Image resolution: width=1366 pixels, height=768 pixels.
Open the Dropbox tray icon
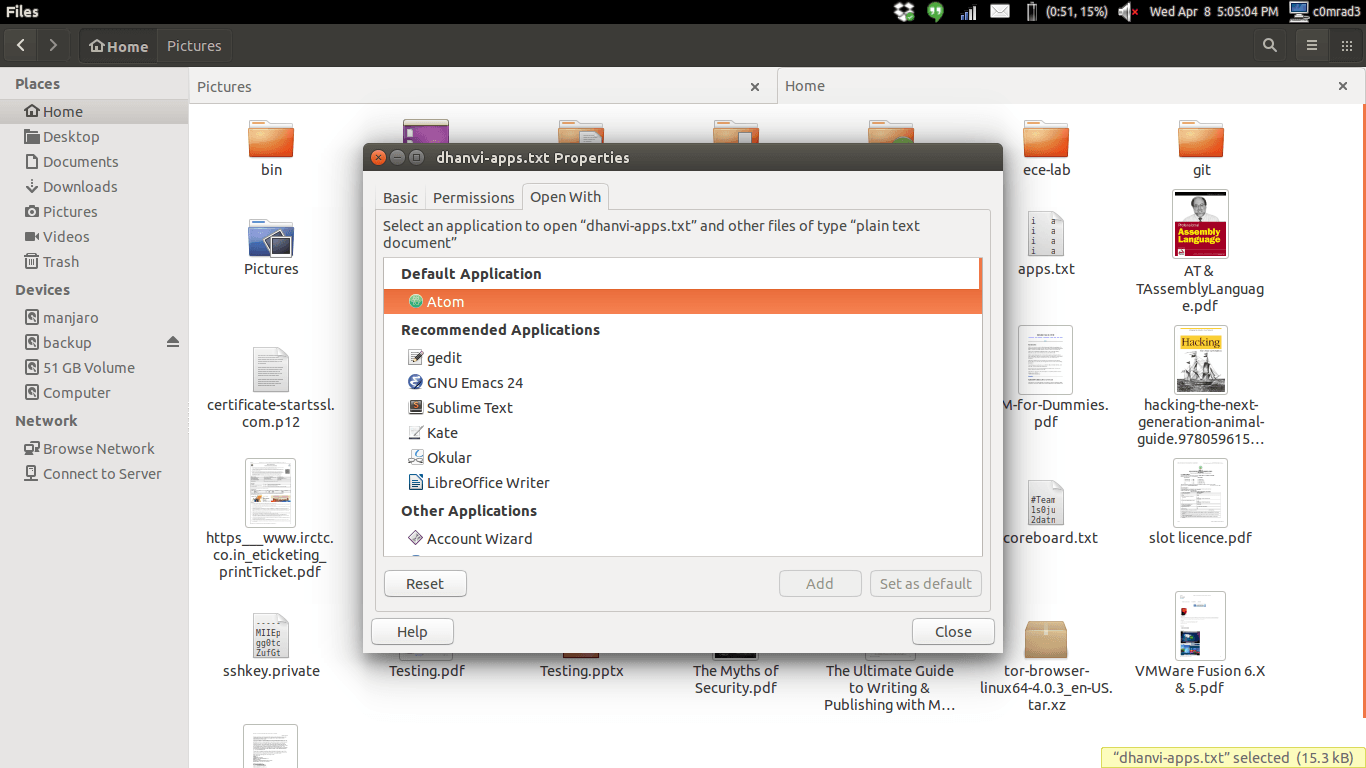(904, 12)
